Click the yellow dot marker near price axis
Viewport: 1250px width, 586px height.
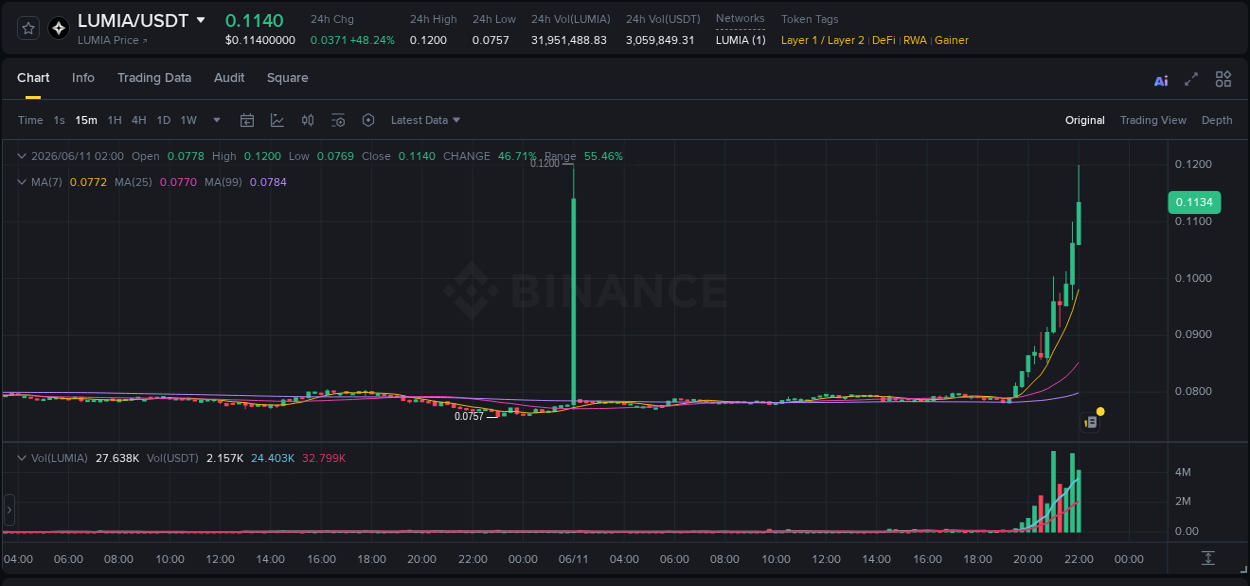1100,411
